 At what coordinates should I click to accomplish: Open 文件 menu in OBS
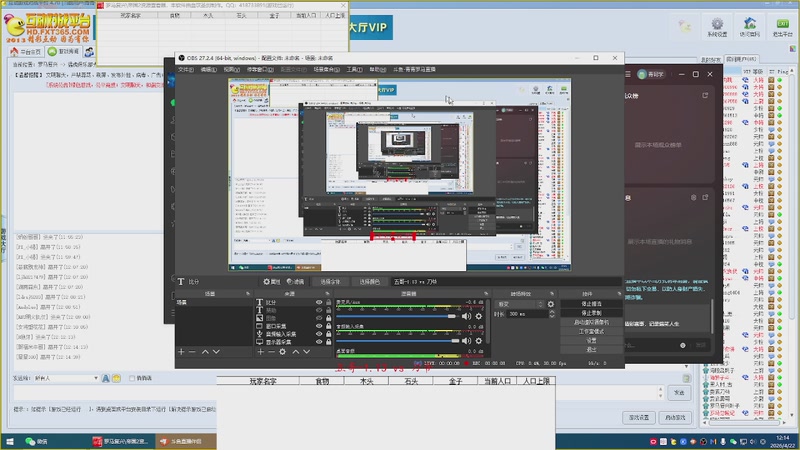185,69
